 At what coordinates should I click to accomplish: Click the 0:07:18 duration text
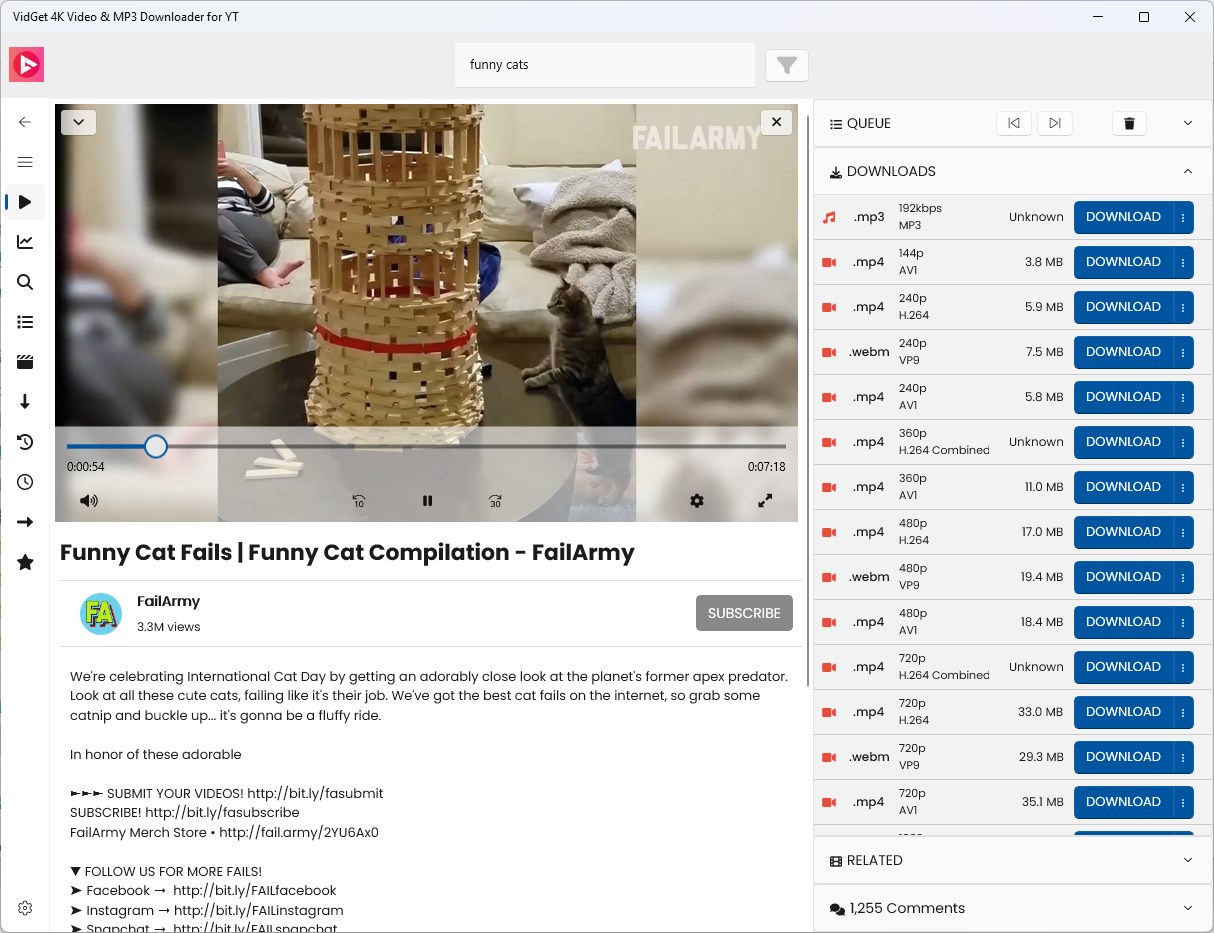(x=766, y=467)
